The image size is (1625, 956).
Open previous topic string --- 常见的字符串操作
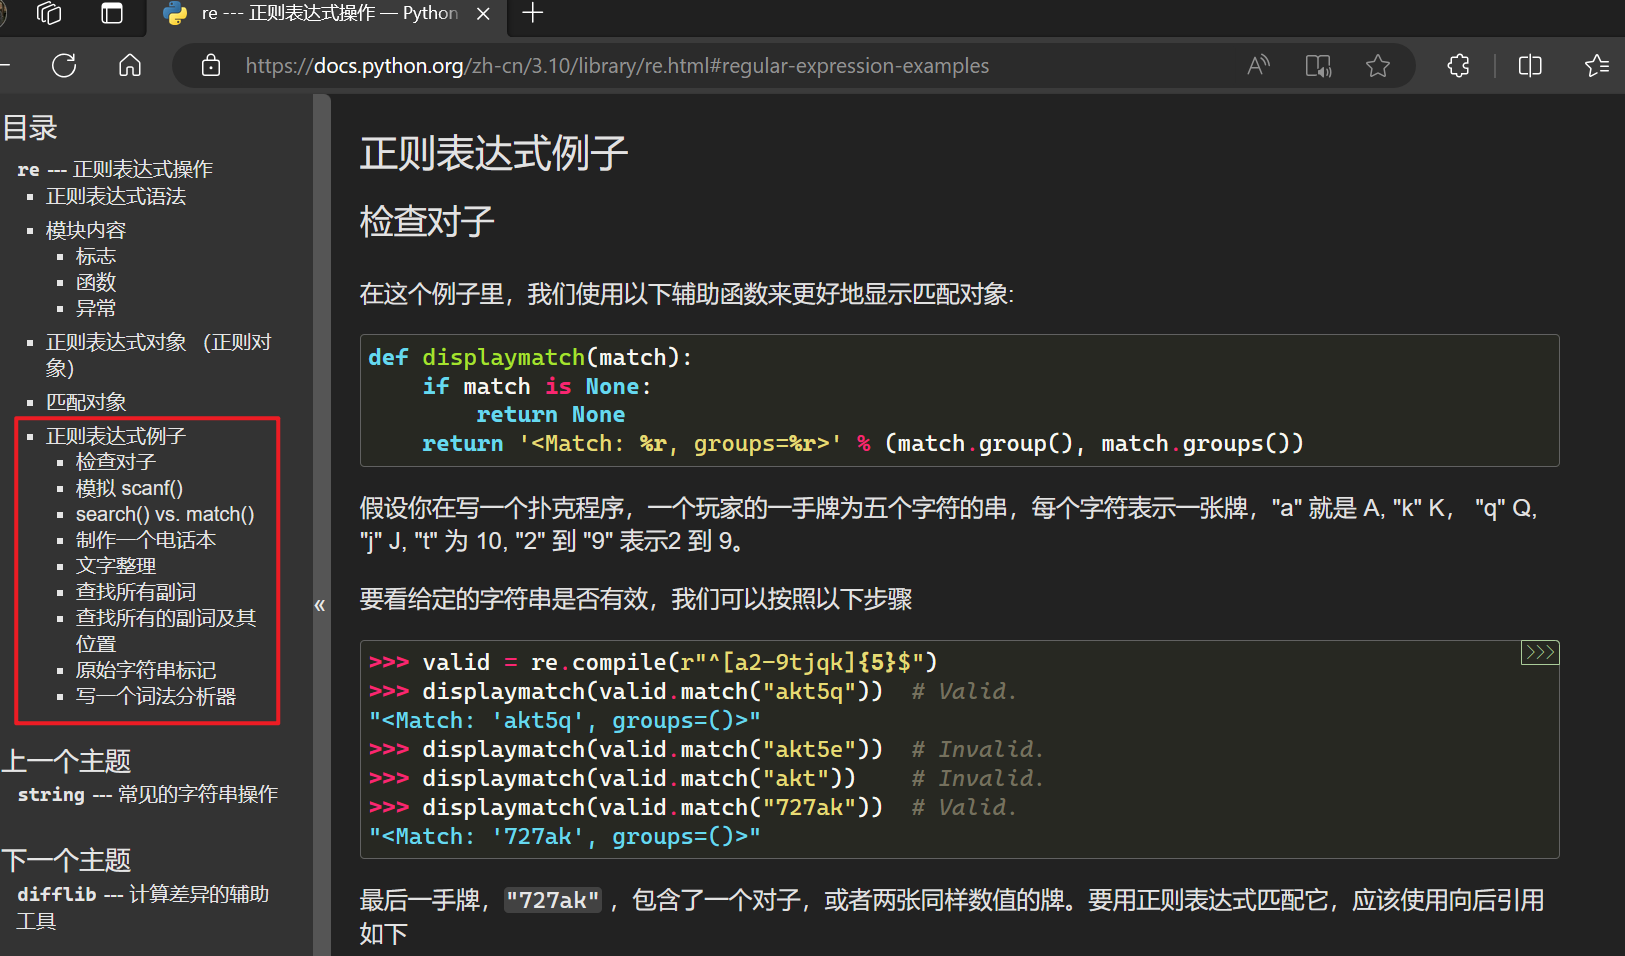[147, 794]
